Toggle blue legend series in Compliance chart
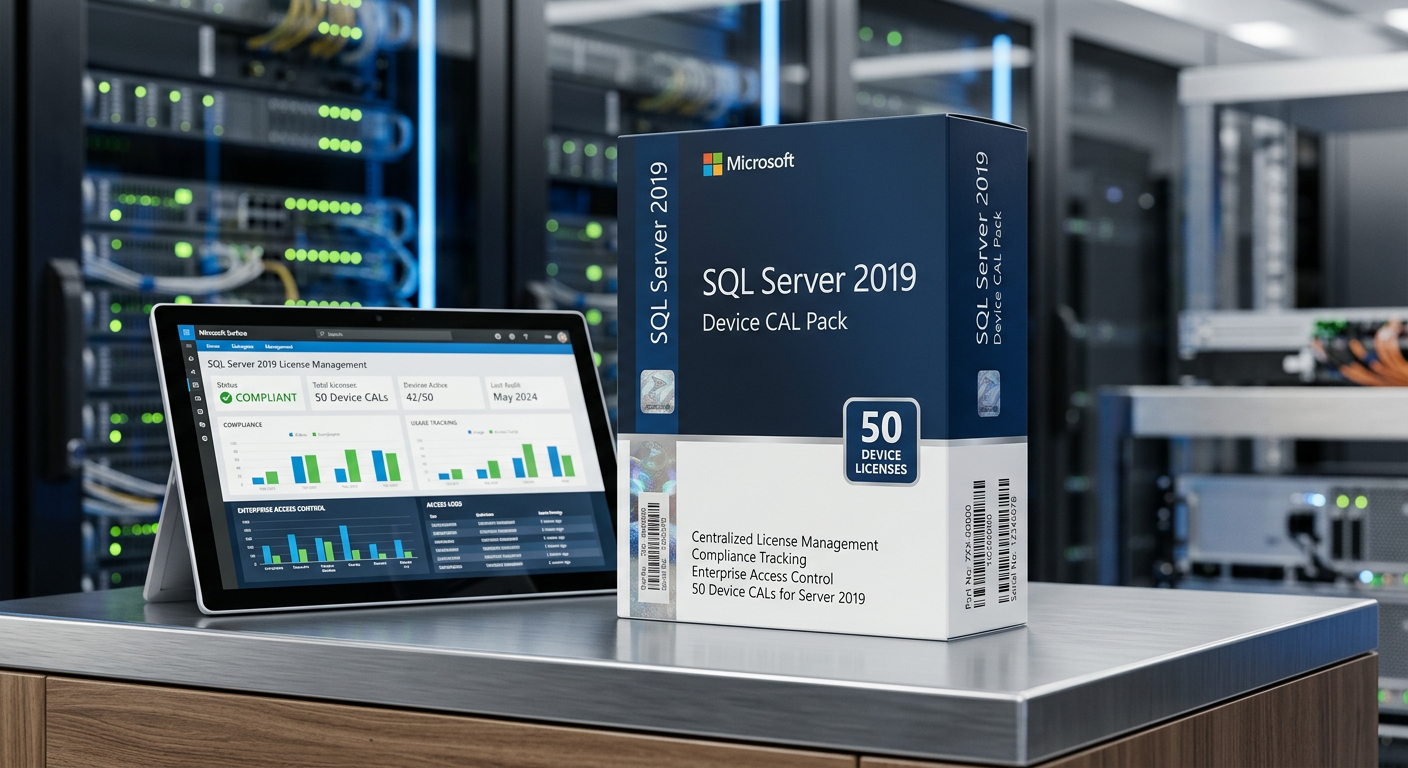This screenshot has height=768, width=1408. 289,435
